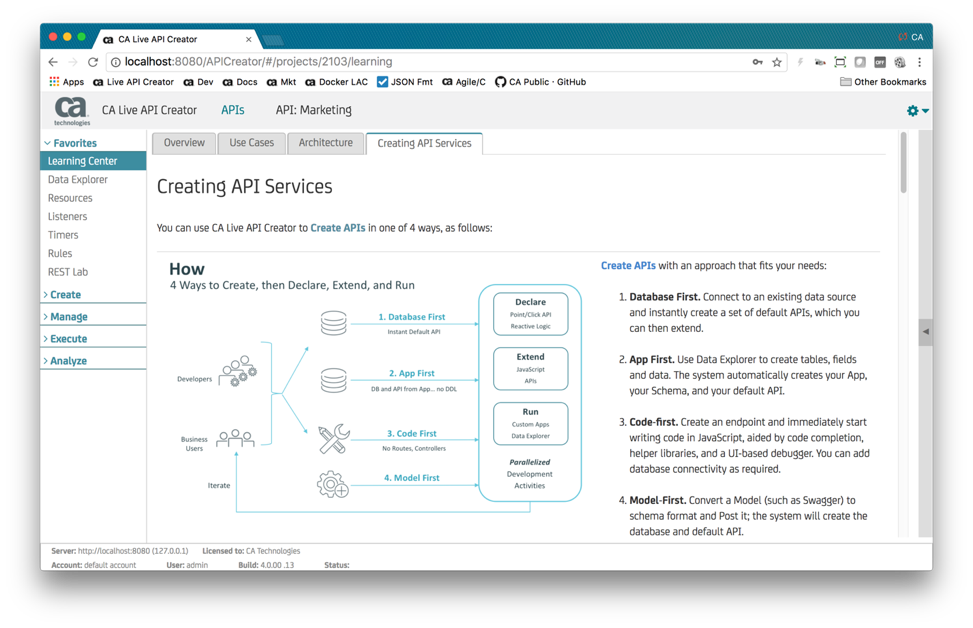
Task: Open the Agile/C bookmark
Action: (x=464, y=82)
